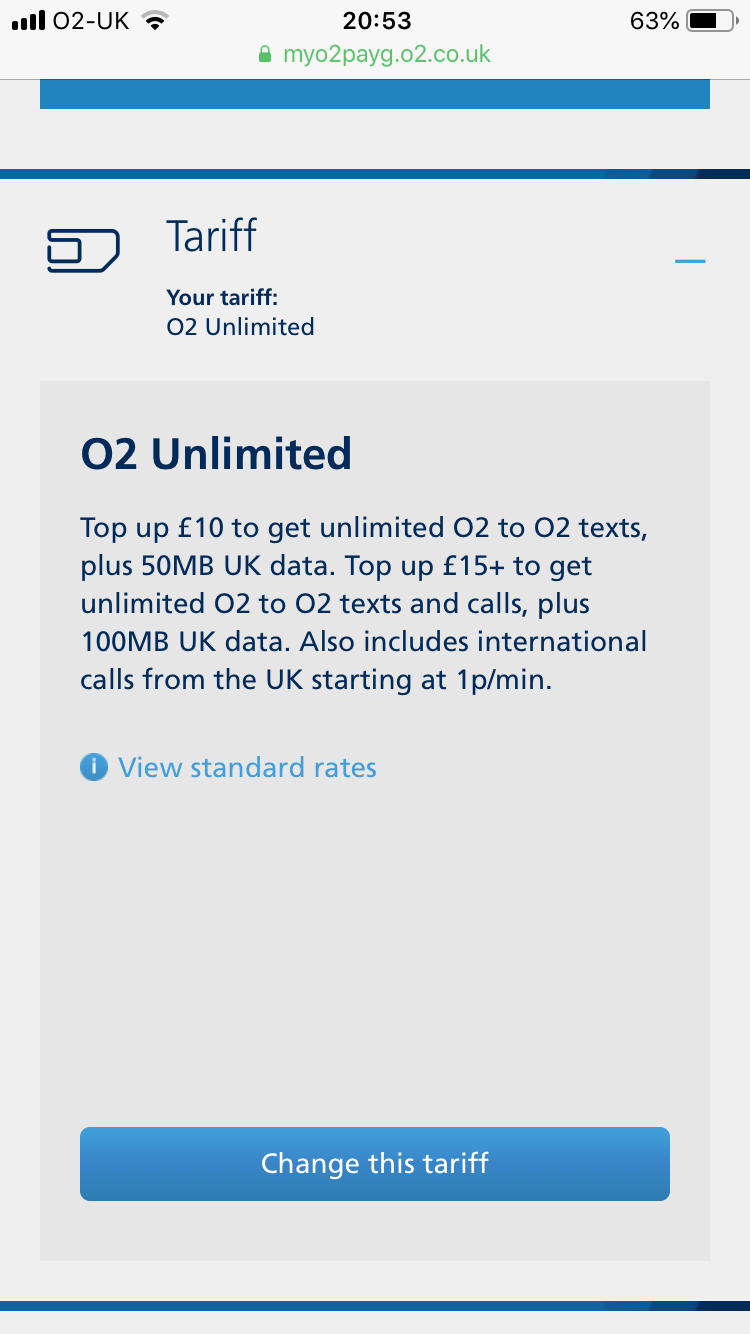
Task: Tap the 20:53 clock in status bar
Action: (377, 21)
